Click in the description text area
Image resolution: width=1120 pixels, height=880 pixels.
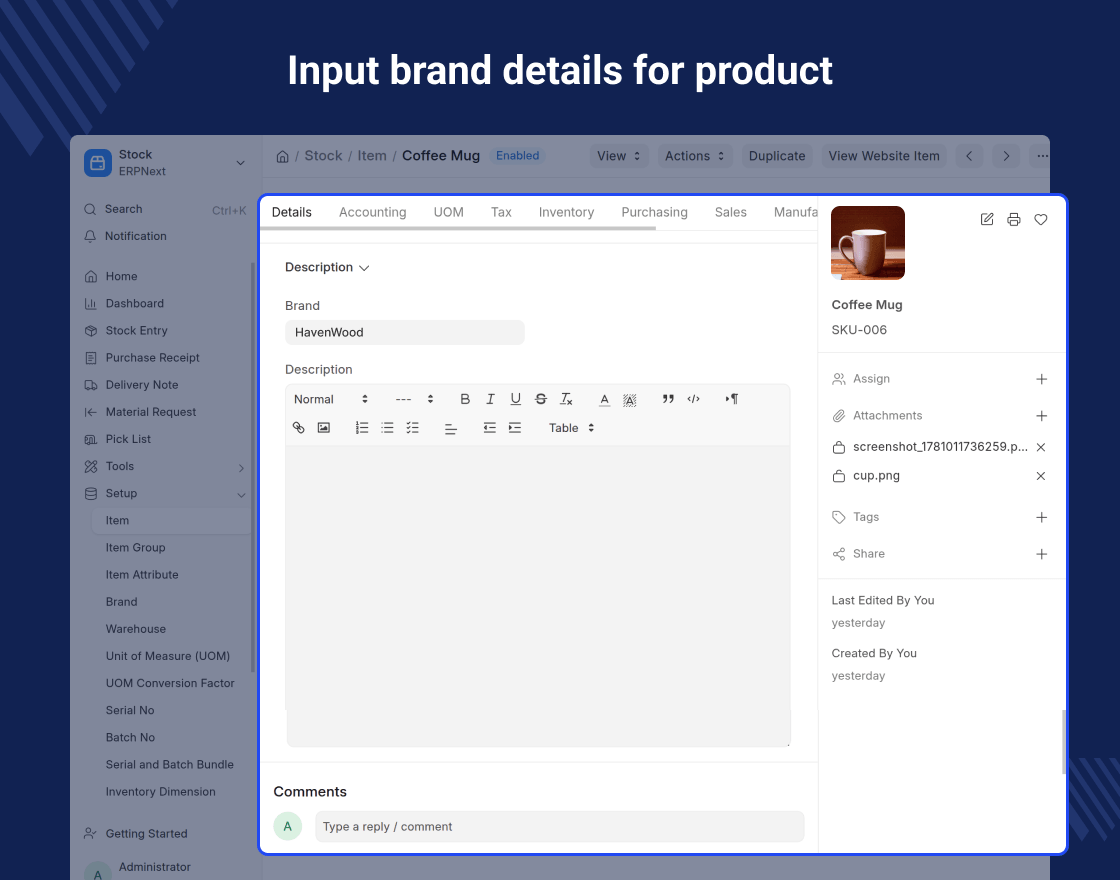point(538,596)
